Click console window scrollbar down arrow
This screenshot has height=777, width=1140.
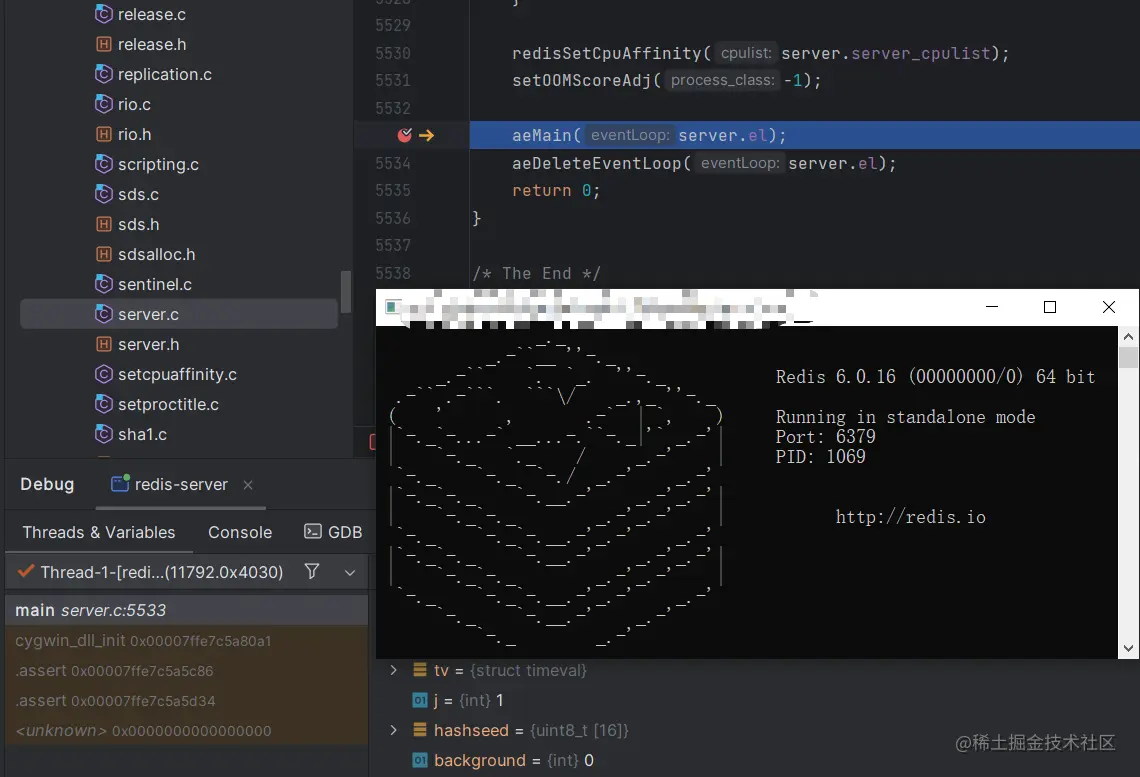pyautogui.click(x=1128, y=648)
